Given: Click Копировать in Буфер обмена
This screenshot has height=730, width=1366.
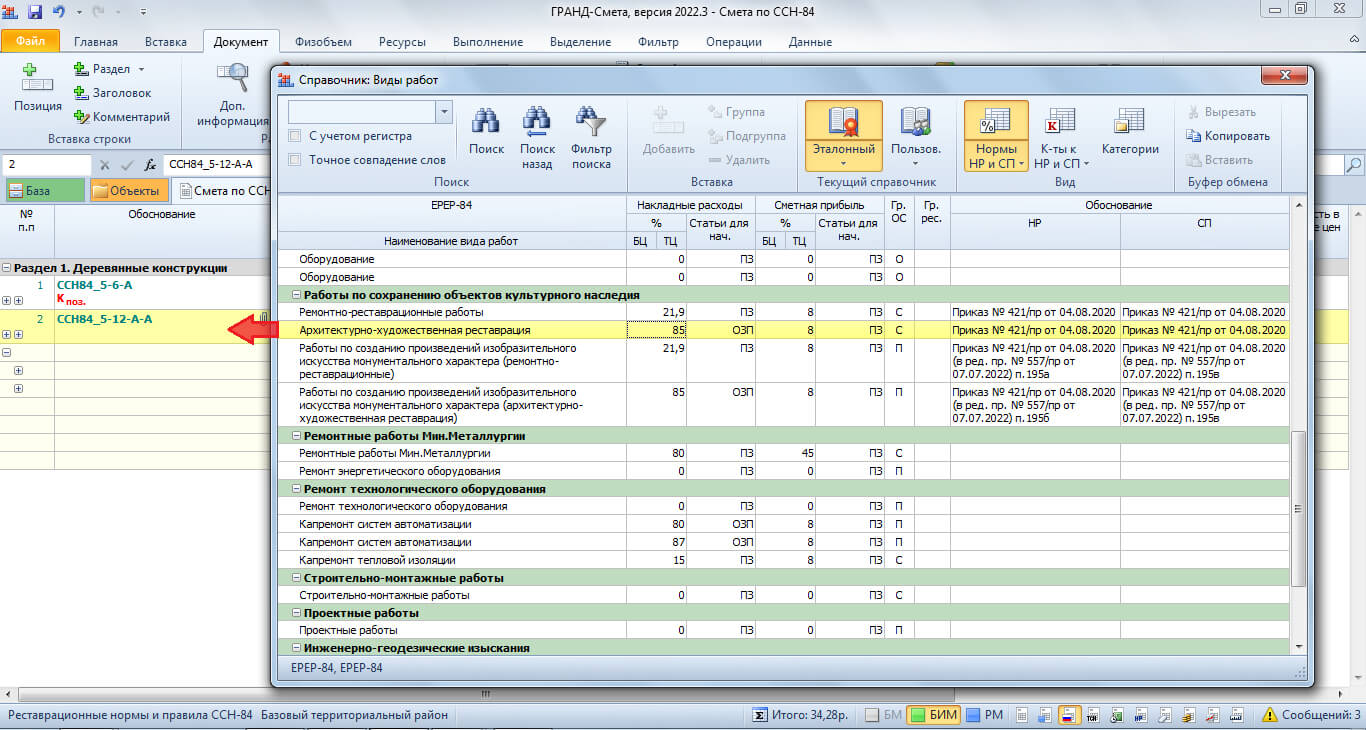Looking at the screenshot, I should tap(1228, 136).
